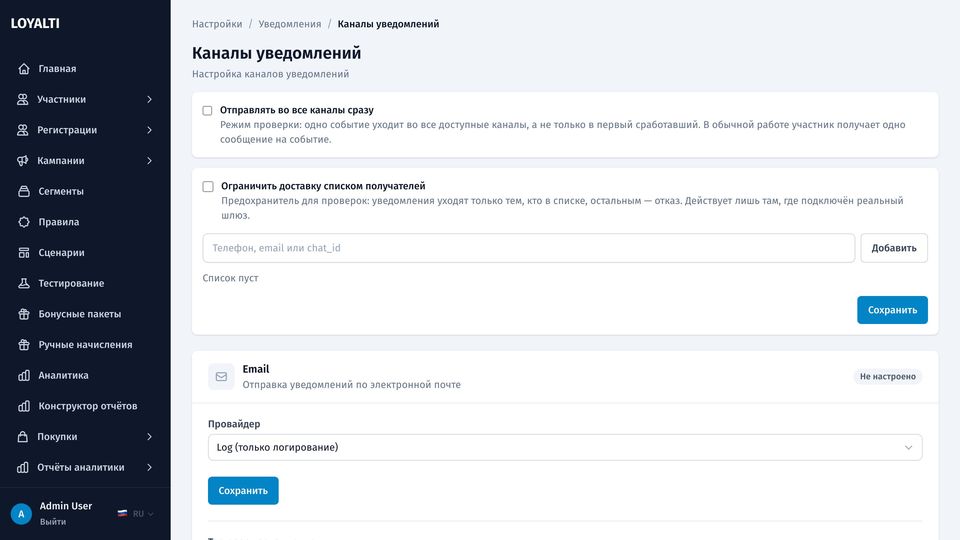
Task: Expand the Отчёты аналитики submenu chevron
Action: pos(149,467)
